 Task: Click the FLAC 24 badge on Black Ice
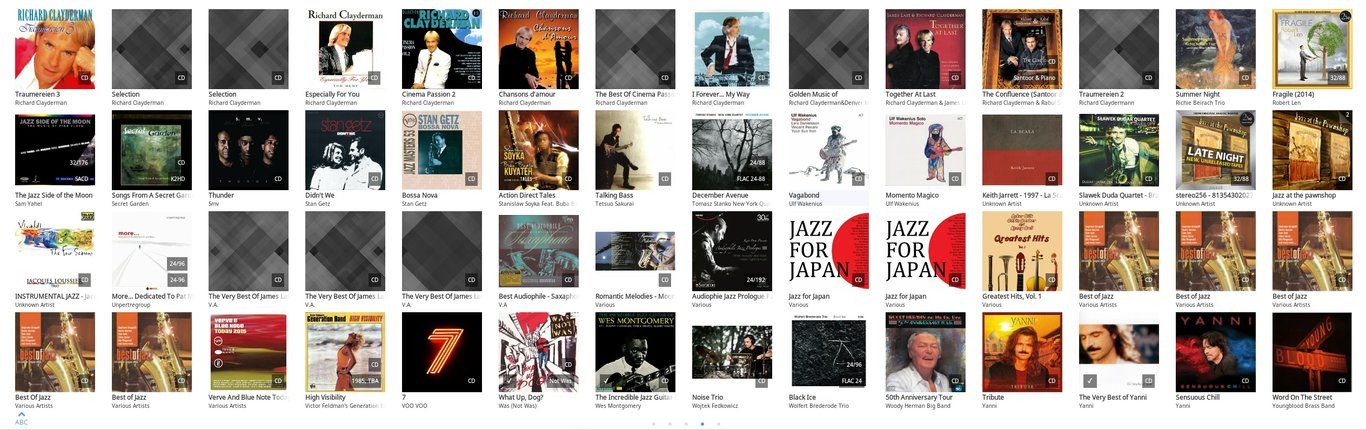[x=852, y=381]
